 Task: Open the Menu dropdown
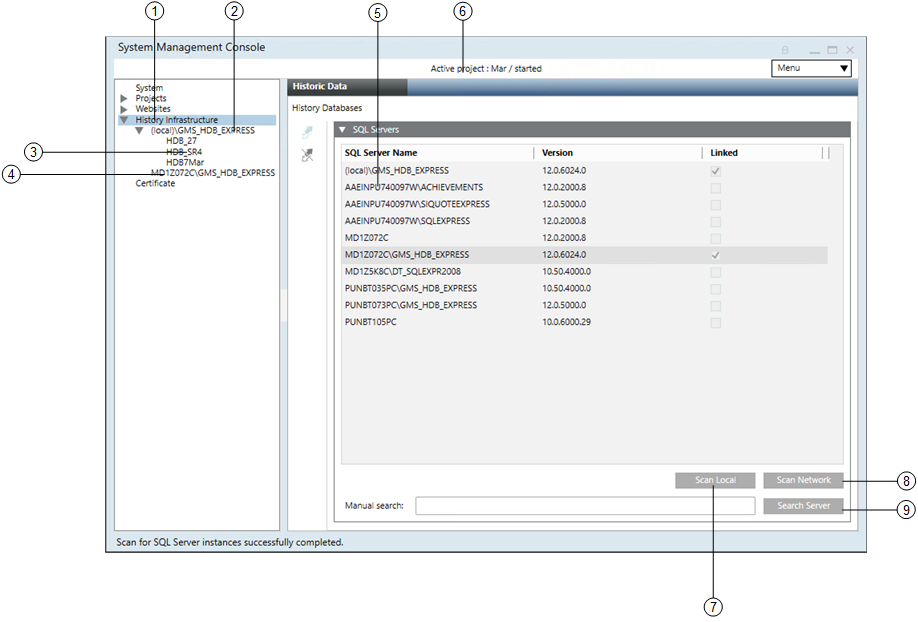point(812,68)
